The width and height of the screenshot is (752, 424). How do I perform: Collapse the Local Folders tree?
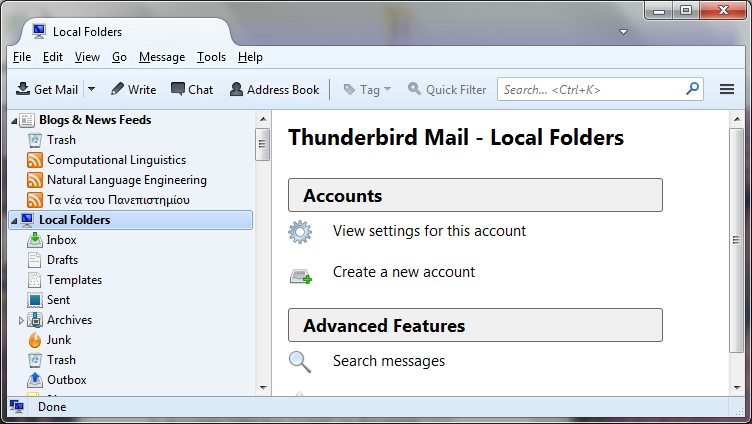click(x=14, y=221)
